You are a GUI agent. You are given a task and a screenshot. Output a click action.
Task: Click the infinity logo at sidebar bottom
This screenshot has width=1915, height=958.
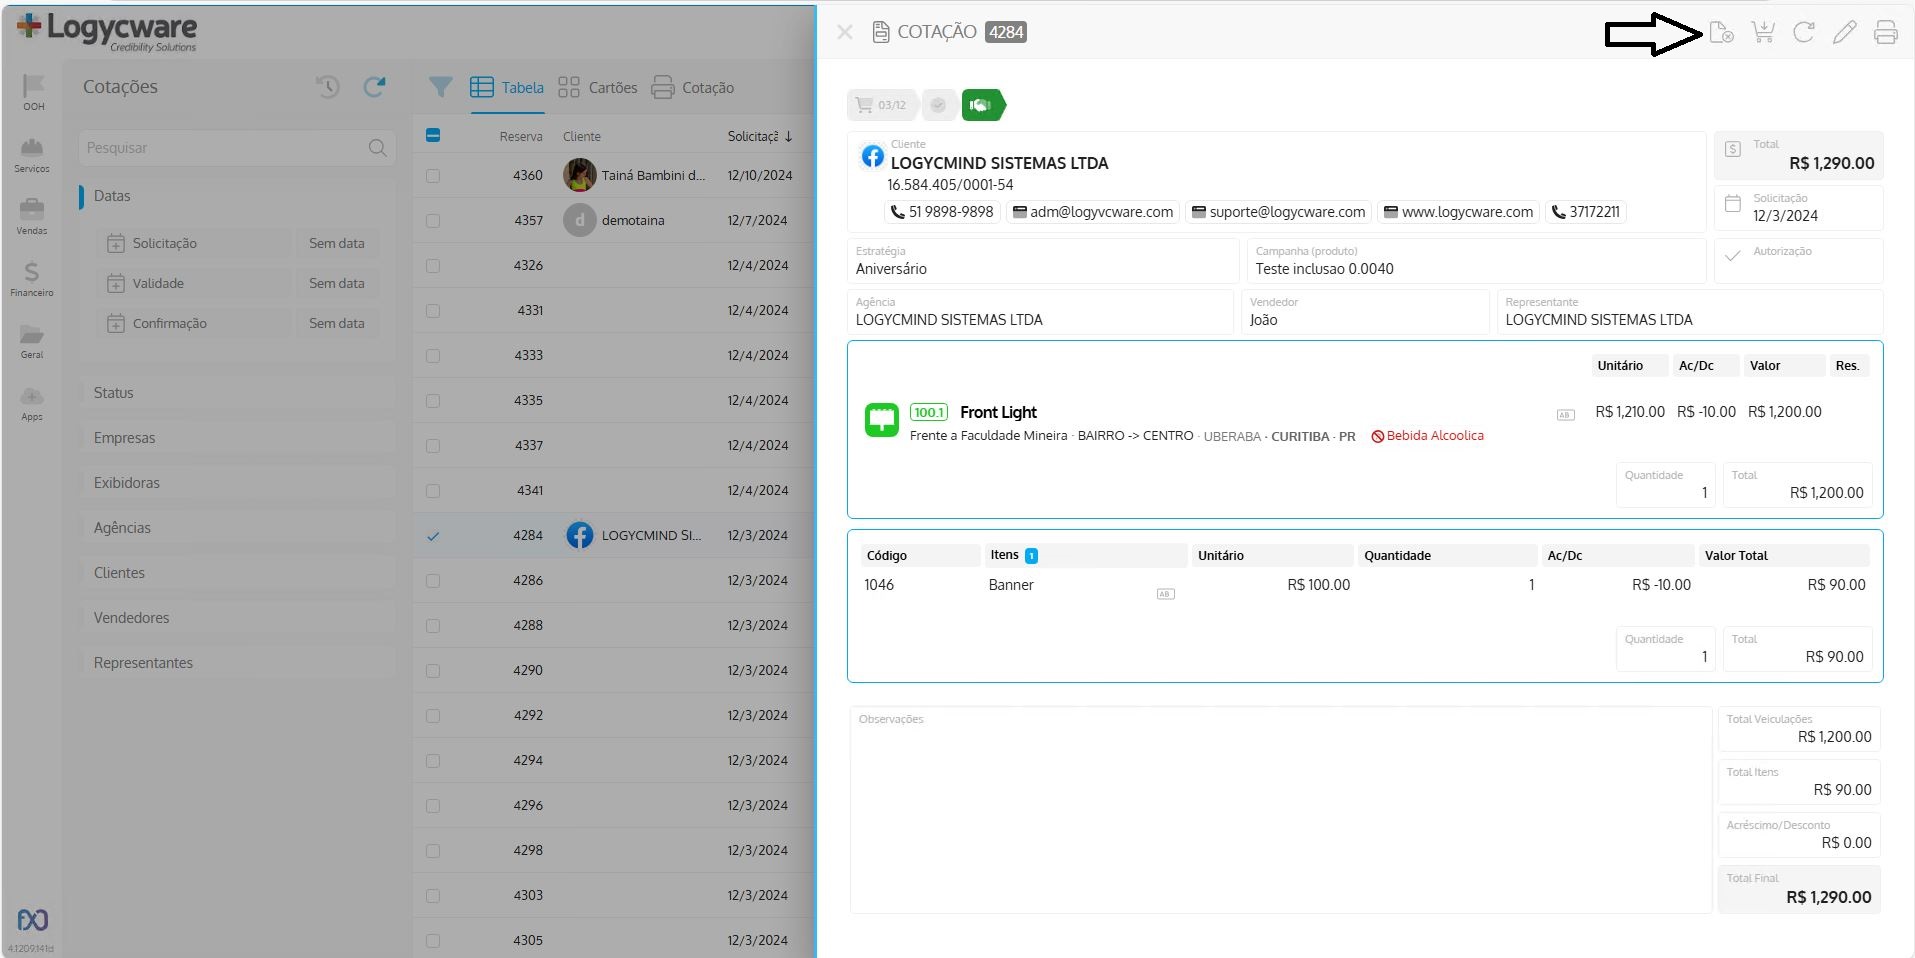[x=33, y=920]
